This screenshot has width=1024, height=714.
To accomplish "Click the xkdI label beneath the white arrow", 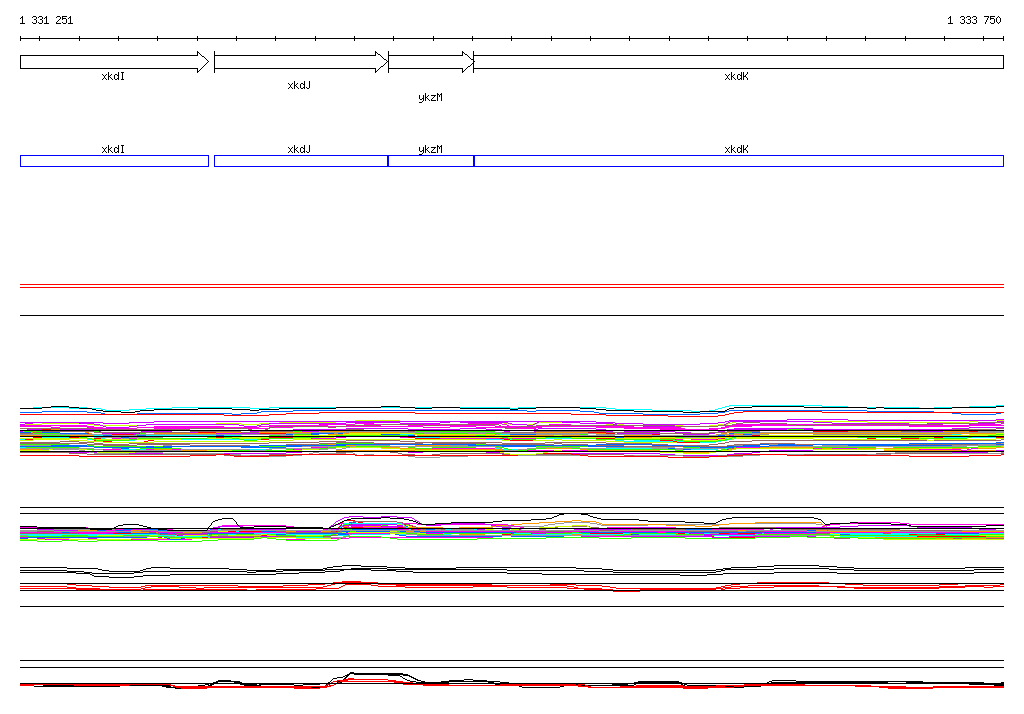I will [113, 76].
